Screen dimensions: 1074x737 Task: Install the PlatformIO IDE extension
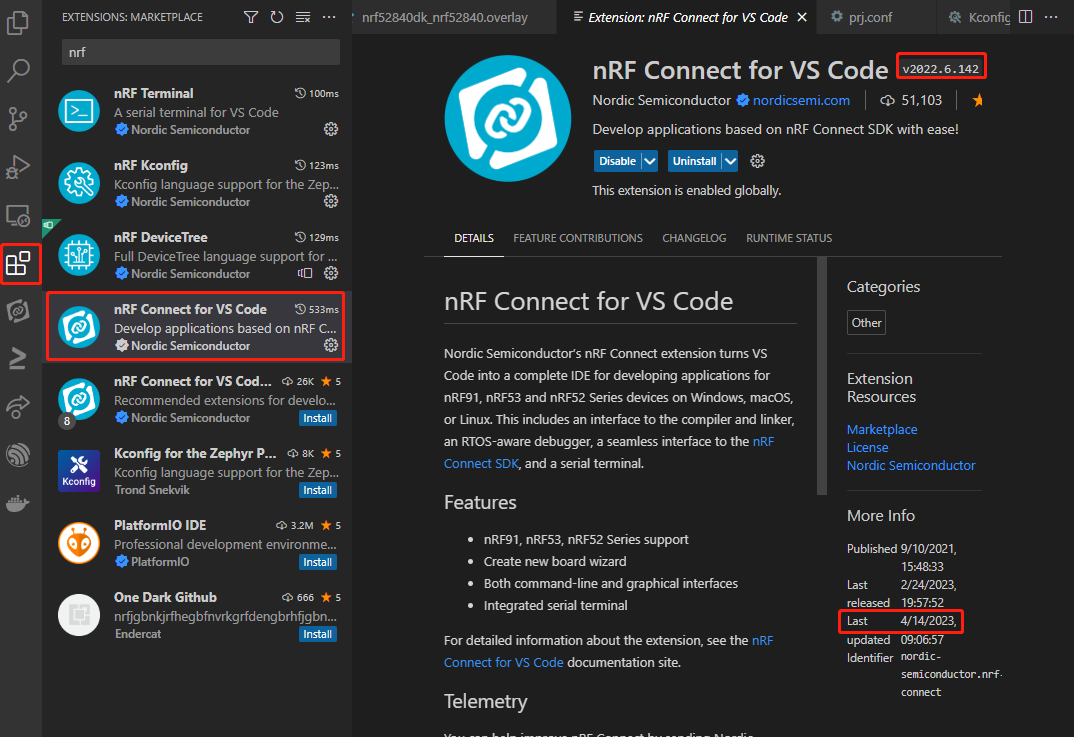coord(317,561)
